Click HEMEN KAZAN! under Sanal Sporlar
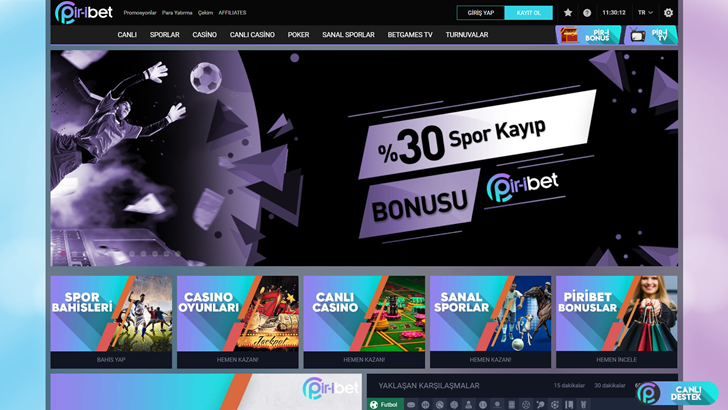 pos(490,360)
